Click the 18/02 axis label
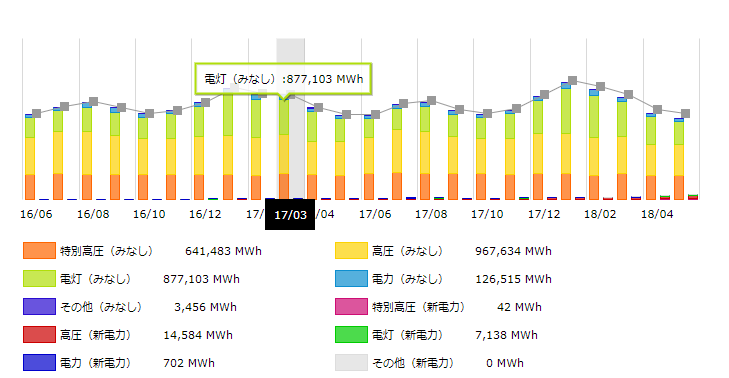 click(x=600, y=214)
